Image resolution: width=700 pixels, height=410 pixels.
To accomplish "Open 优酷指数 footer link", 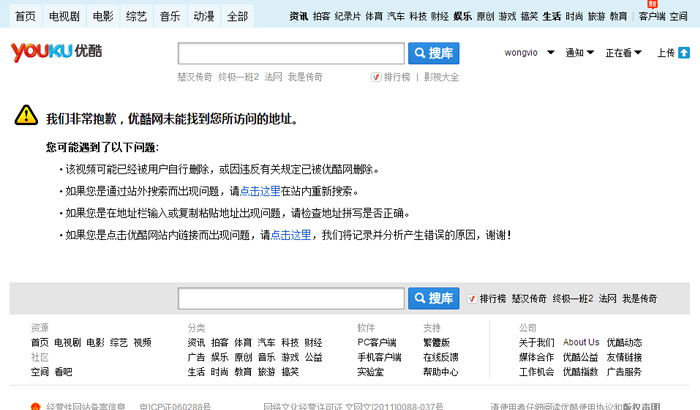I will tap(580, 372).
